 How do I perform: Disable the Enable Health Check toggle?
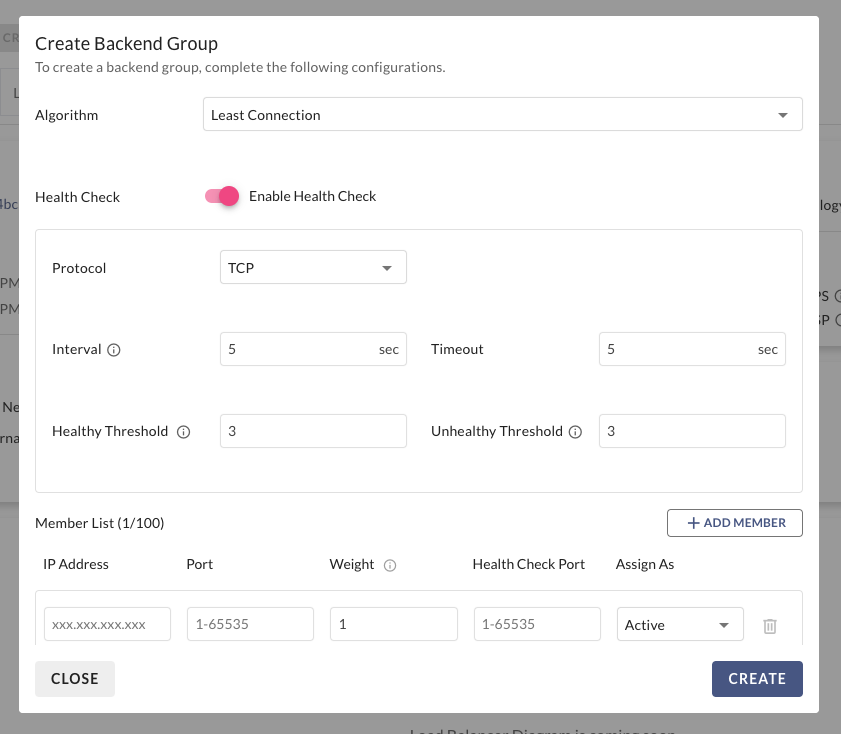pyautogui.click(x=222, y=196)
